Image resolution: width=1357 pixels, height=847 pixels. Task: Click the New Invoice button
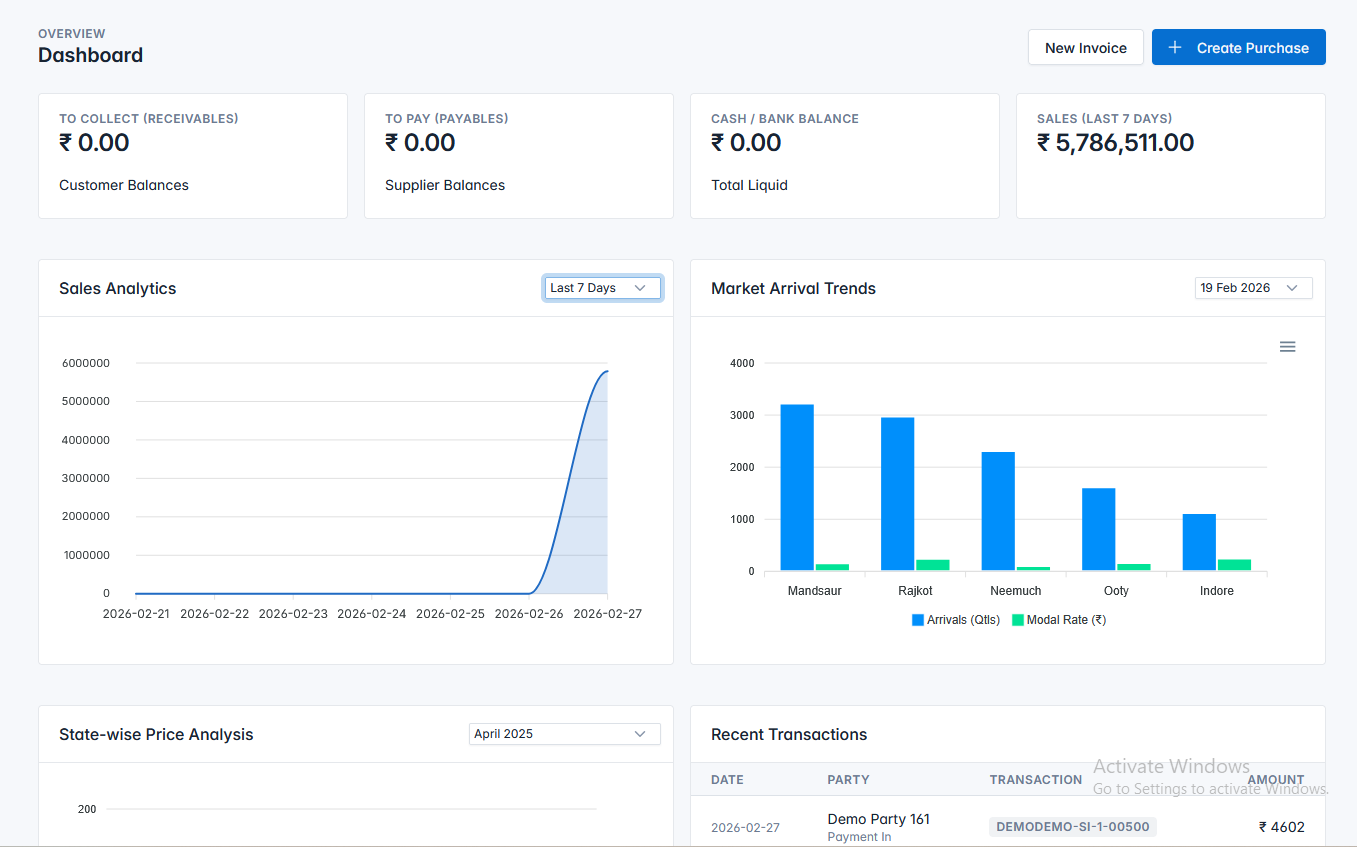coord(1085,47)
